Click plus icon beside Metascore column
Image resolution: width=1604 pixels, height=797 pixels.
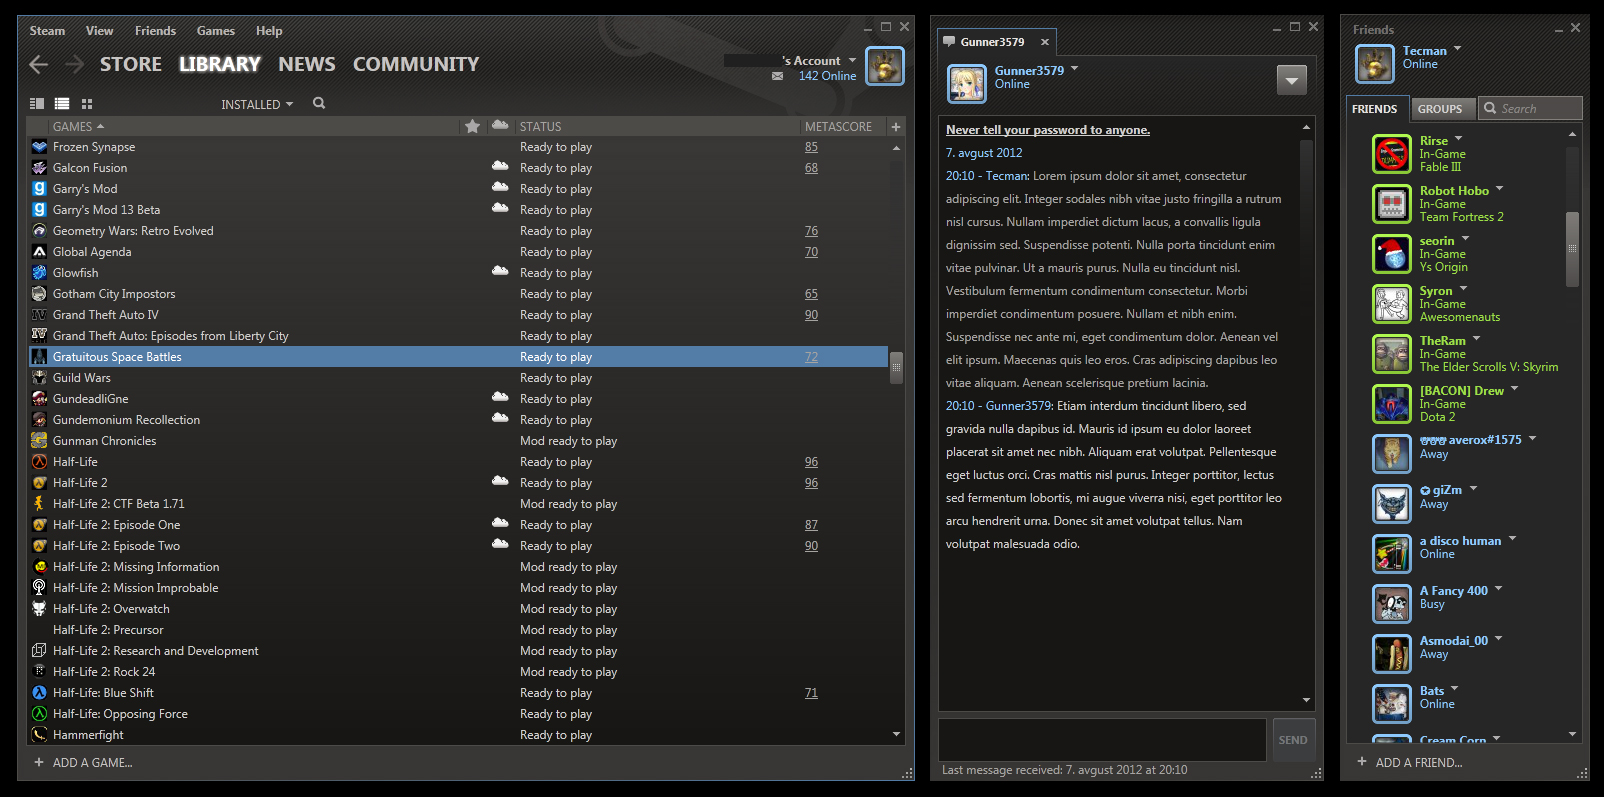click(x=896, y=127)
